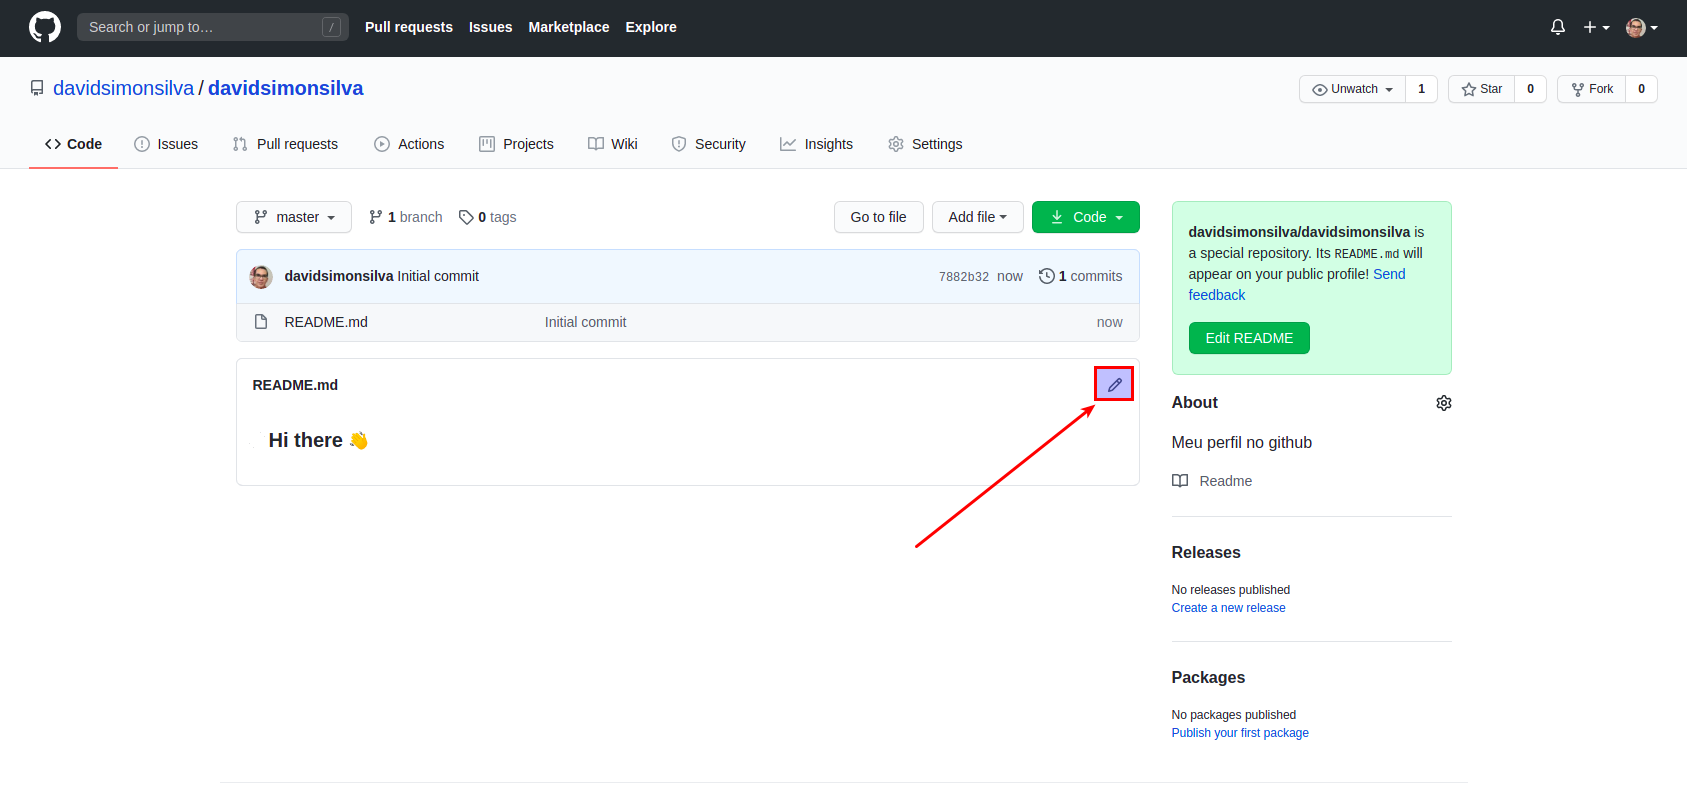
Task: Open the Wiki tab
Action: pos(613,144)
